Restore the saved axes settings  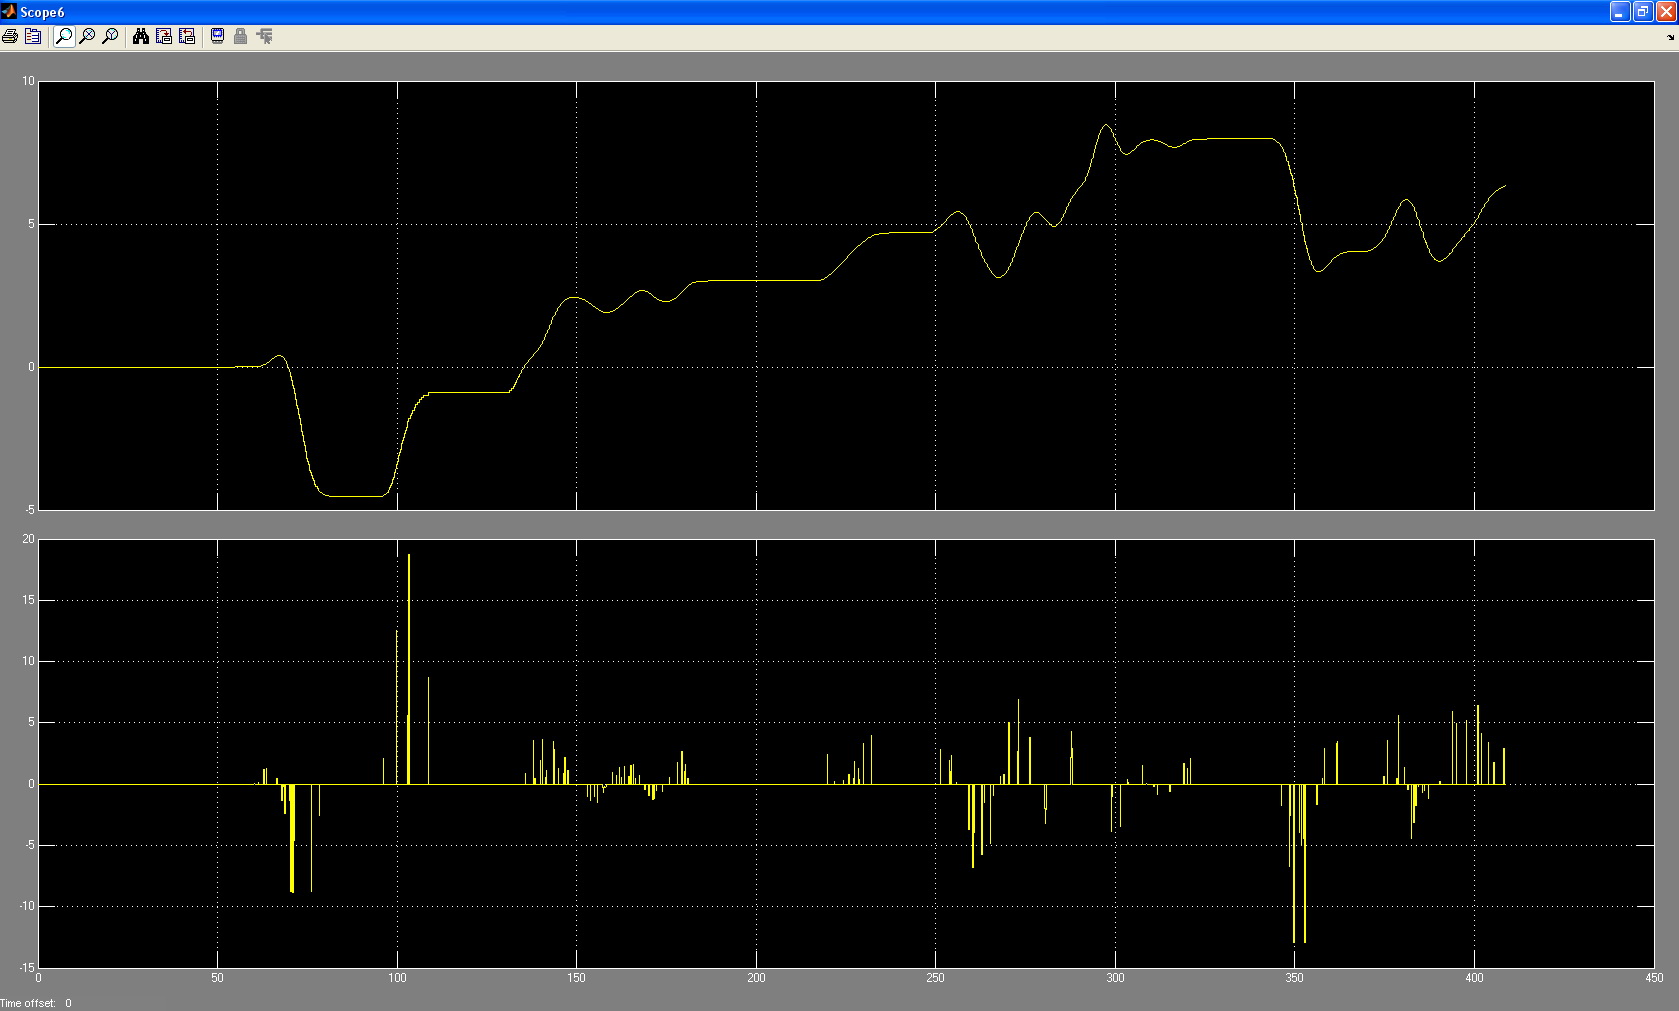187,37
